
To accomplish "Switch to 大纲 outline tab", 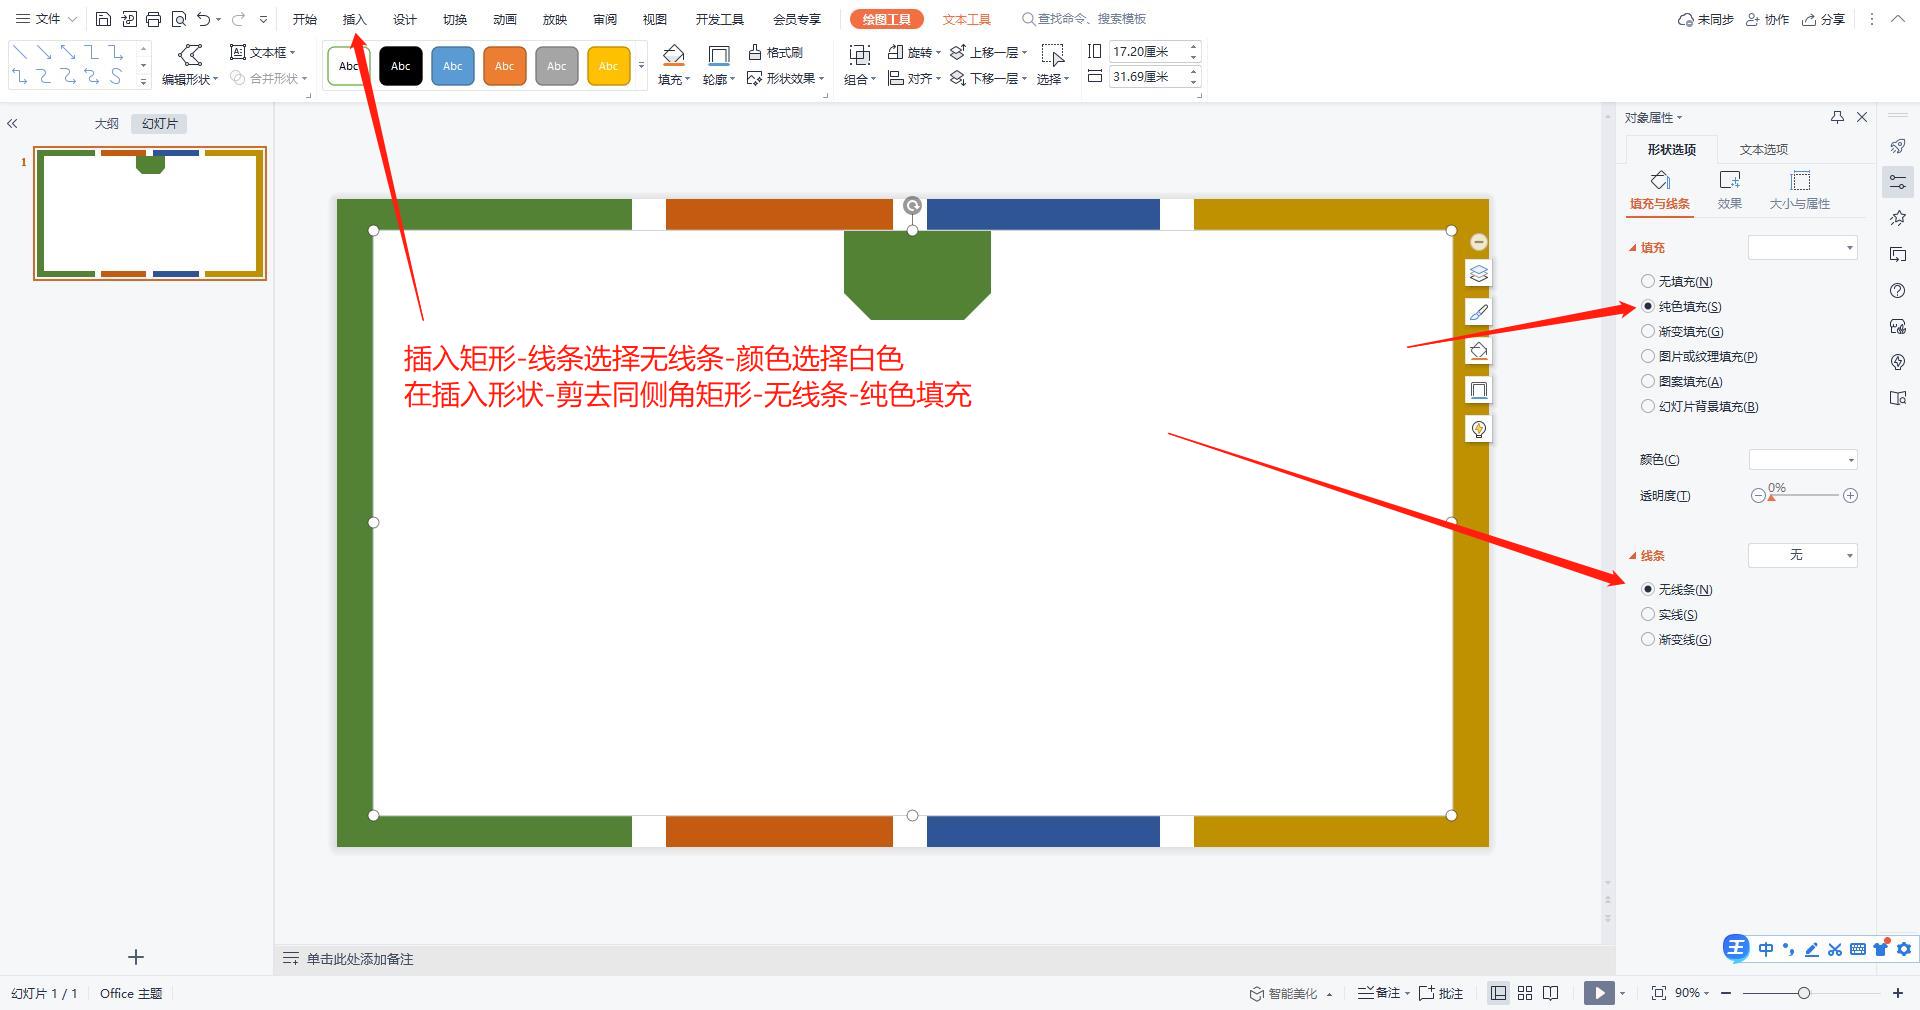I will pyautogui.click(x=106, y=124).
